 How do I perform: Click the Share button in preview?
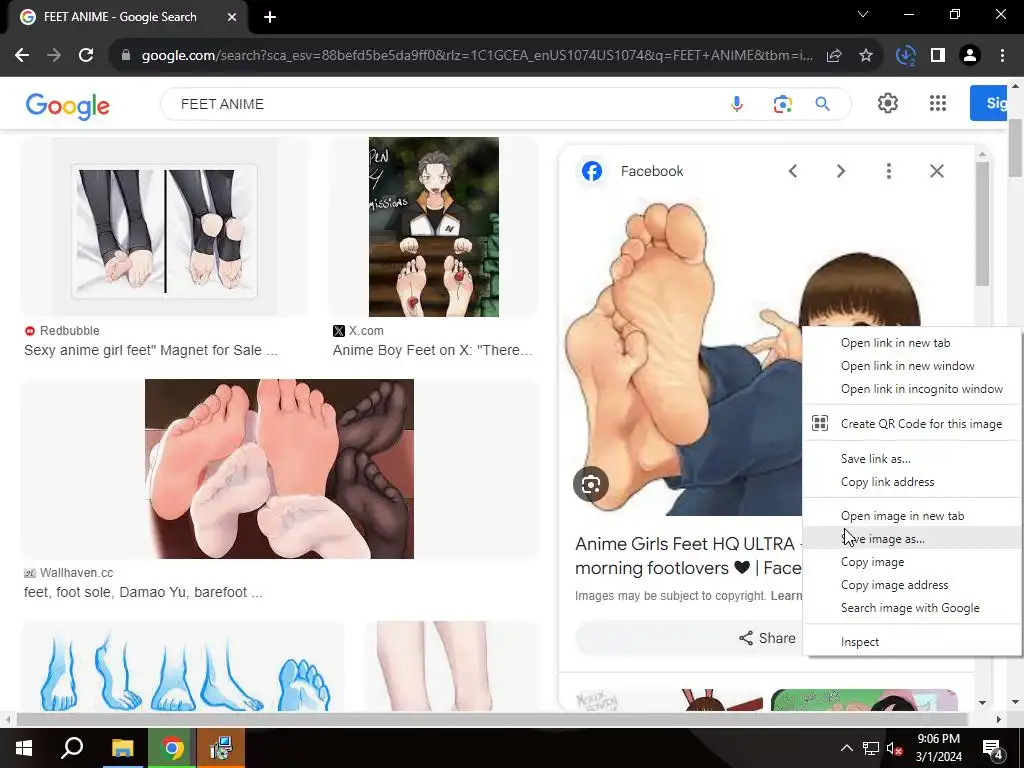click(x=767, y=638)
